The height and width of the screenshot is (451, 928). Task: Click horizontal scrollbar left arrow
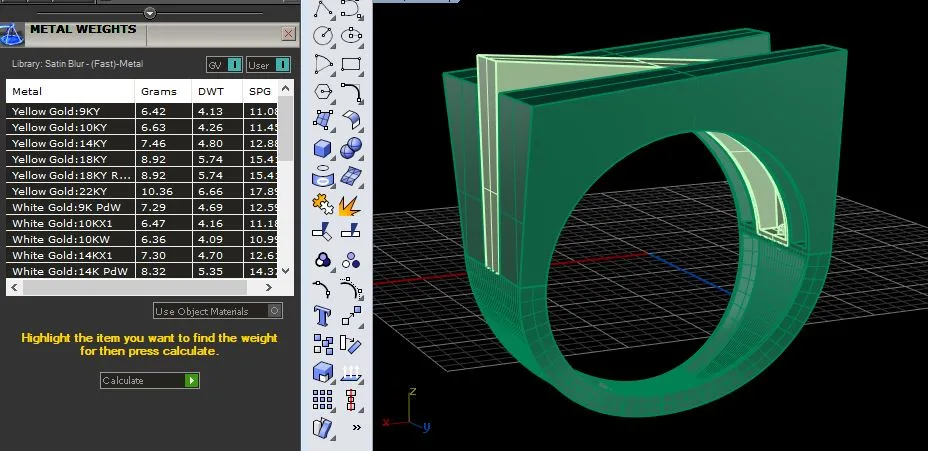15,287
